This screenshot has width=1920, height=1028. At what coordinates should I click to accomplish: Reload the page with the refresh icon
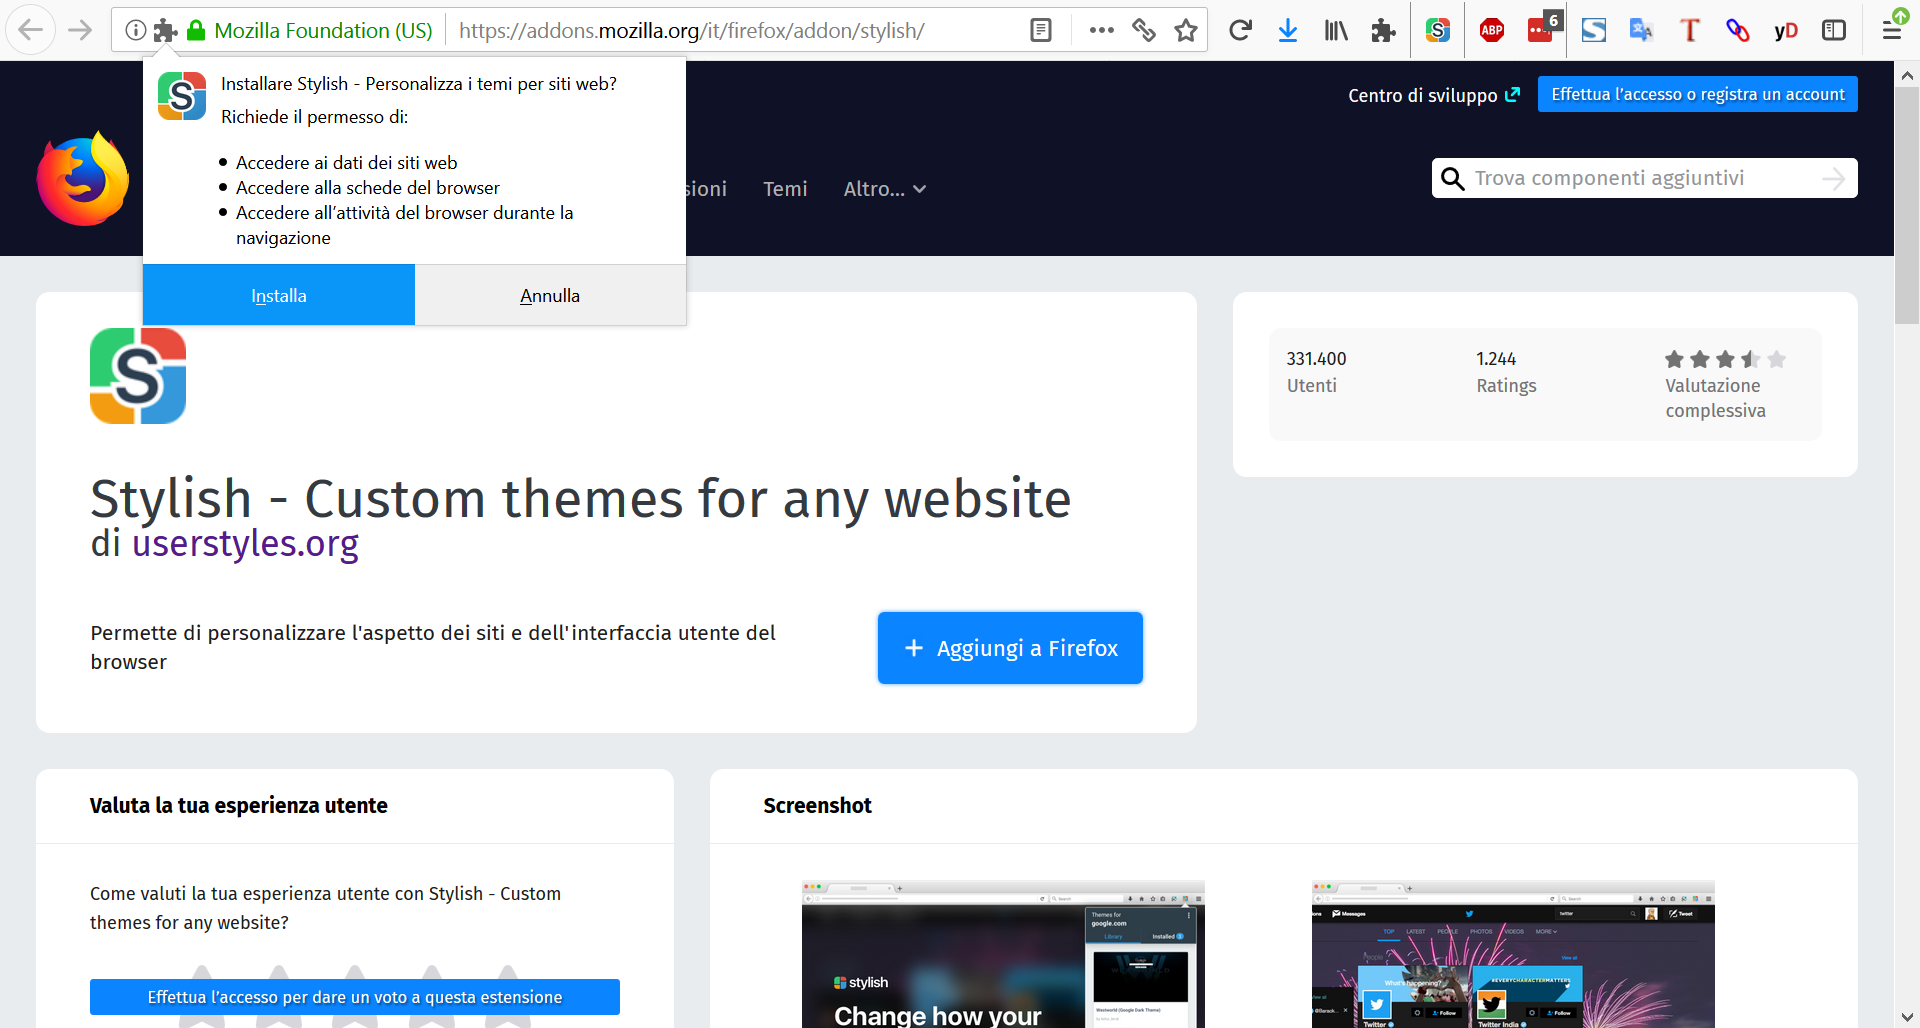1240,30
